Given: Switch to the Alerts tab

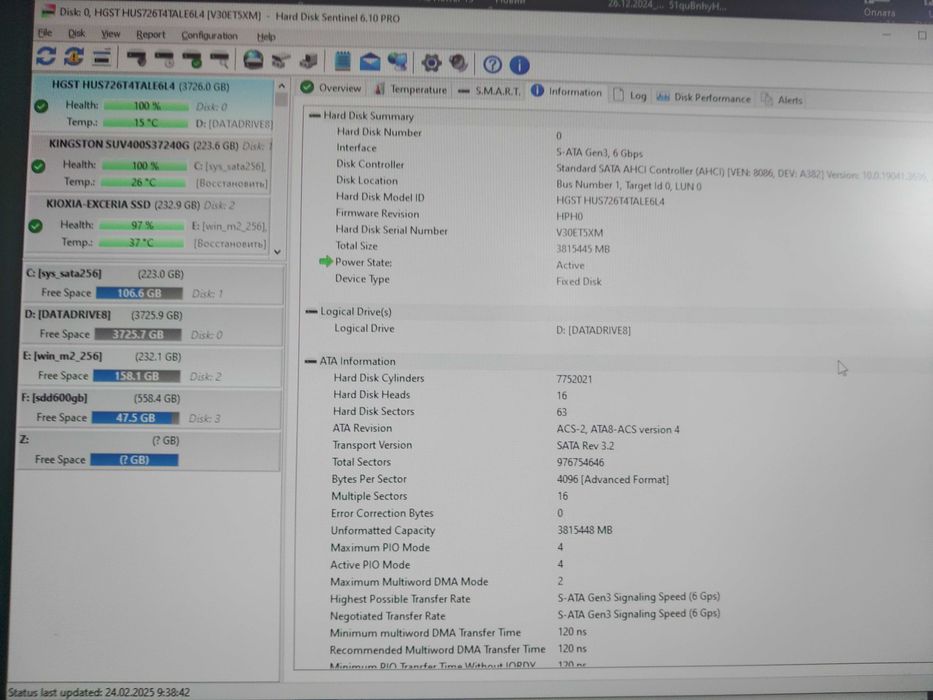Looking at the screenshot, I should [782, 100].
